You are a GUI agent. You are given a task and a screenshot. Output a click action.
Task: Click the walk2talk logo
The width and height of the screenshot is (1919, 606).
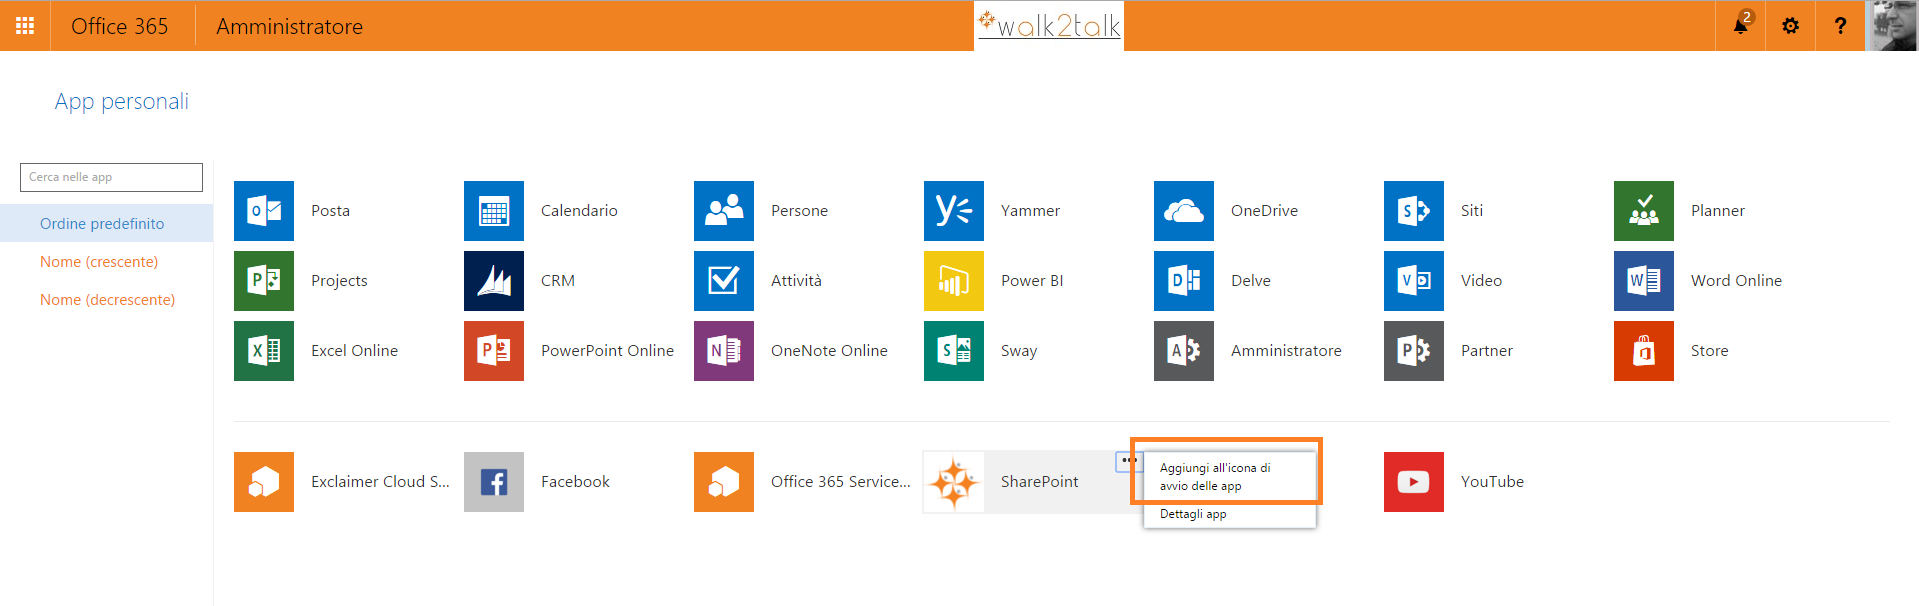pos(1049,25)
